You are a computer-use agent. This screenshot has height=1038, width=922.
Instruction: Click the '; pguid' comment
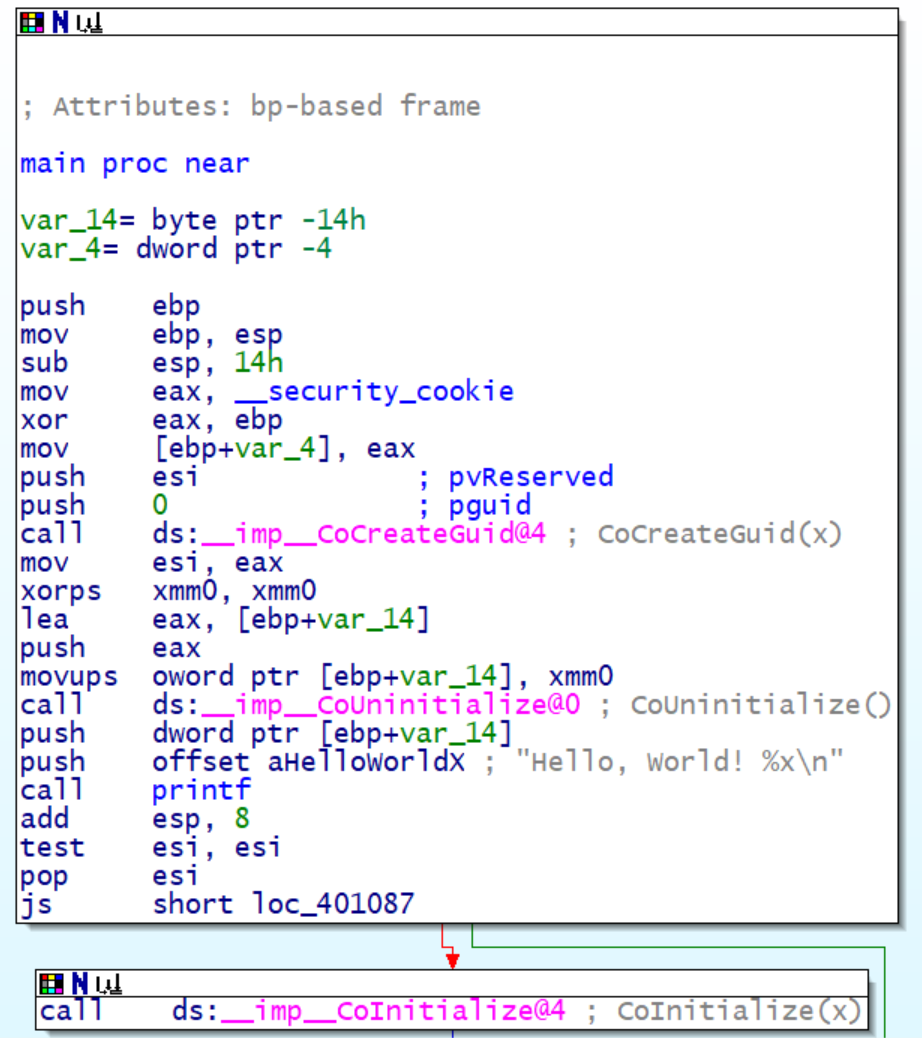(475, 506)
